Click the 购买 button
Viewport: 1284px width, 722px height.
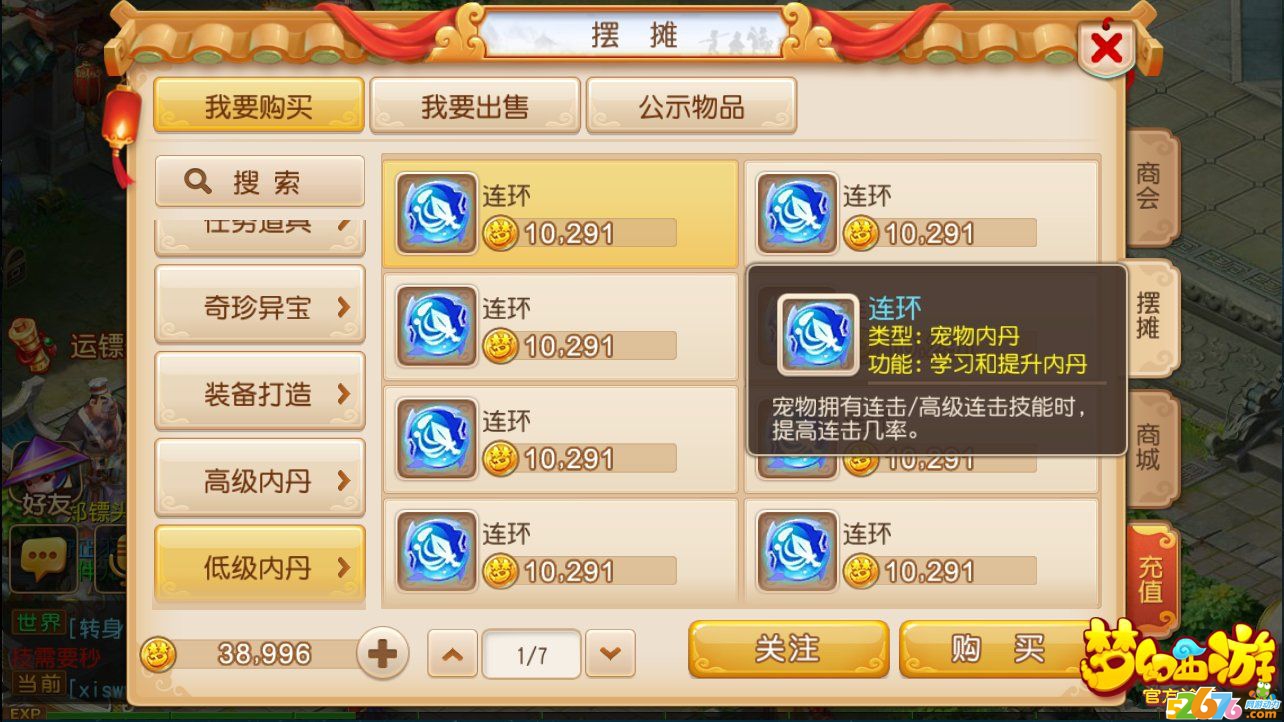point(998,650)
